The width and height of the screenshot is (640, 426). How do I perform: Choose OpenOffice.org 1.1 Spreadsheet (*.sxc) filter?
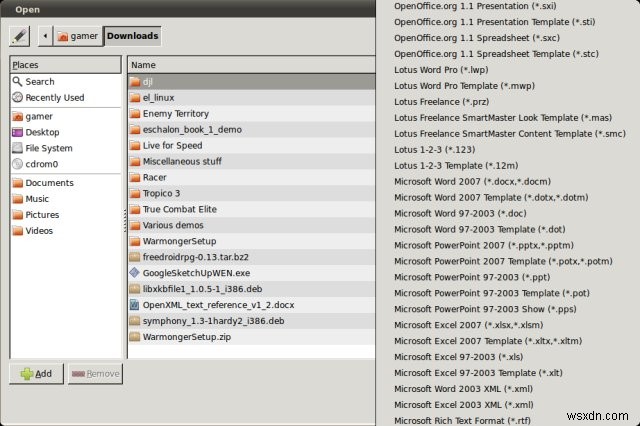point(477,38)
